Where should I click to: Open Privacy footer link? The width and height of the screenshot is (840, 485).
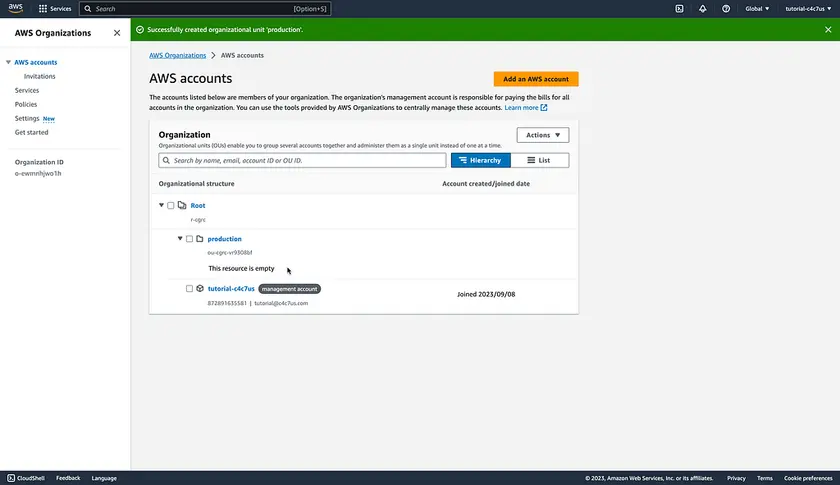click(x=736, y=478)
